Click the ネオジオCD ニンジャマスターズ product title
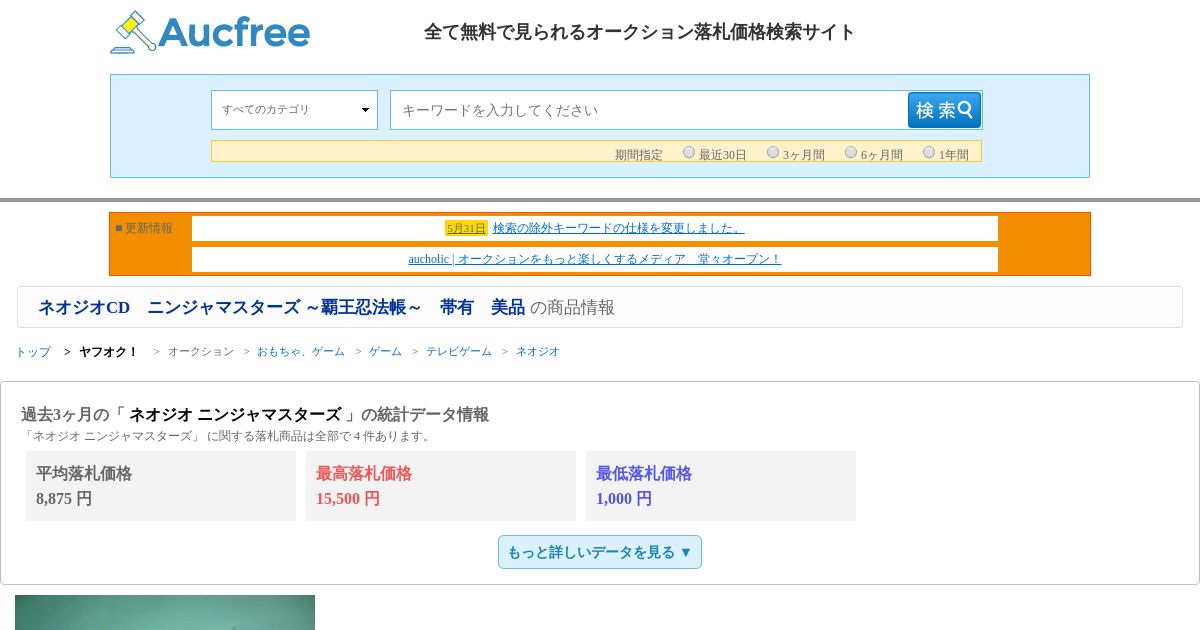 pyautogui.click(x=281, y=308)
